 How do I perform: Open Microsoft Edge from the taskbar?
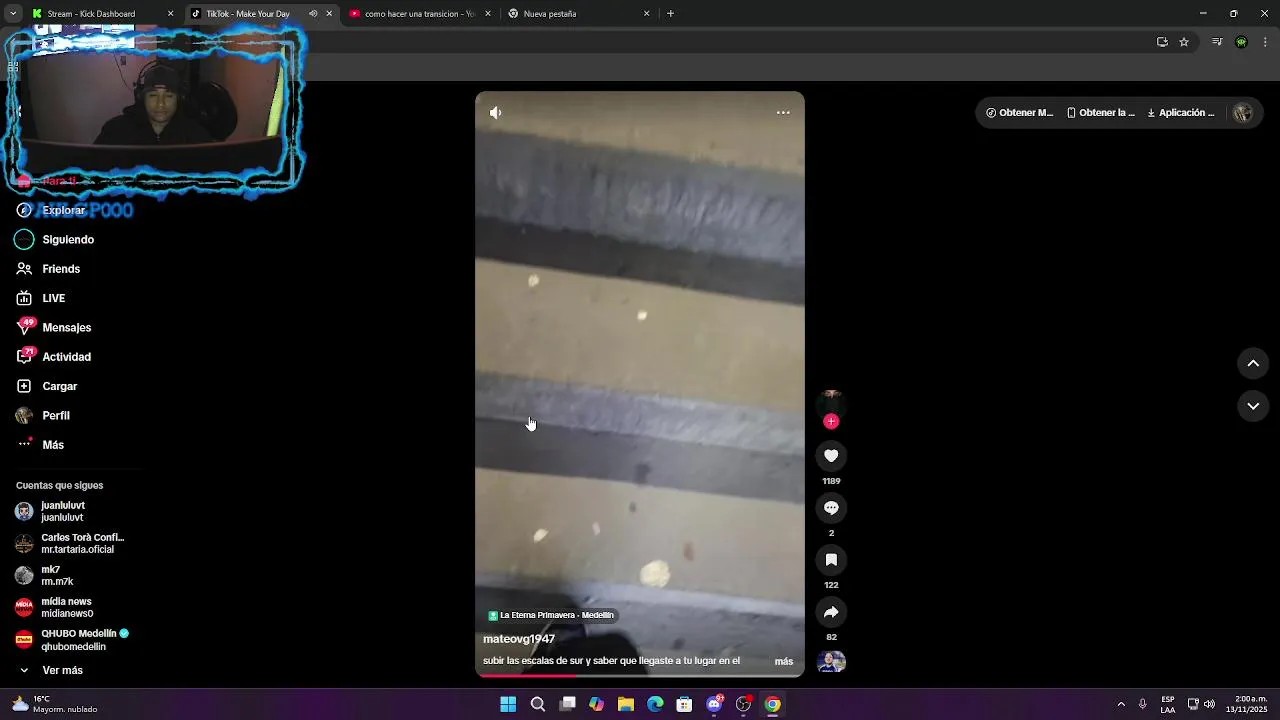(x=655, y=705)
